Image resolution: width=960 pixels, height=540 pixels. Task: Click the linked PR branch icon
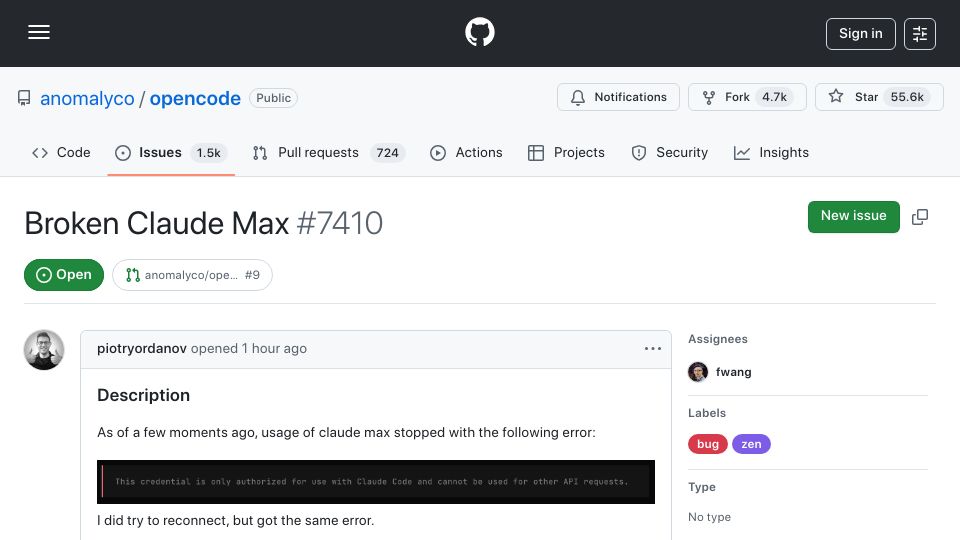coord(133,275)
